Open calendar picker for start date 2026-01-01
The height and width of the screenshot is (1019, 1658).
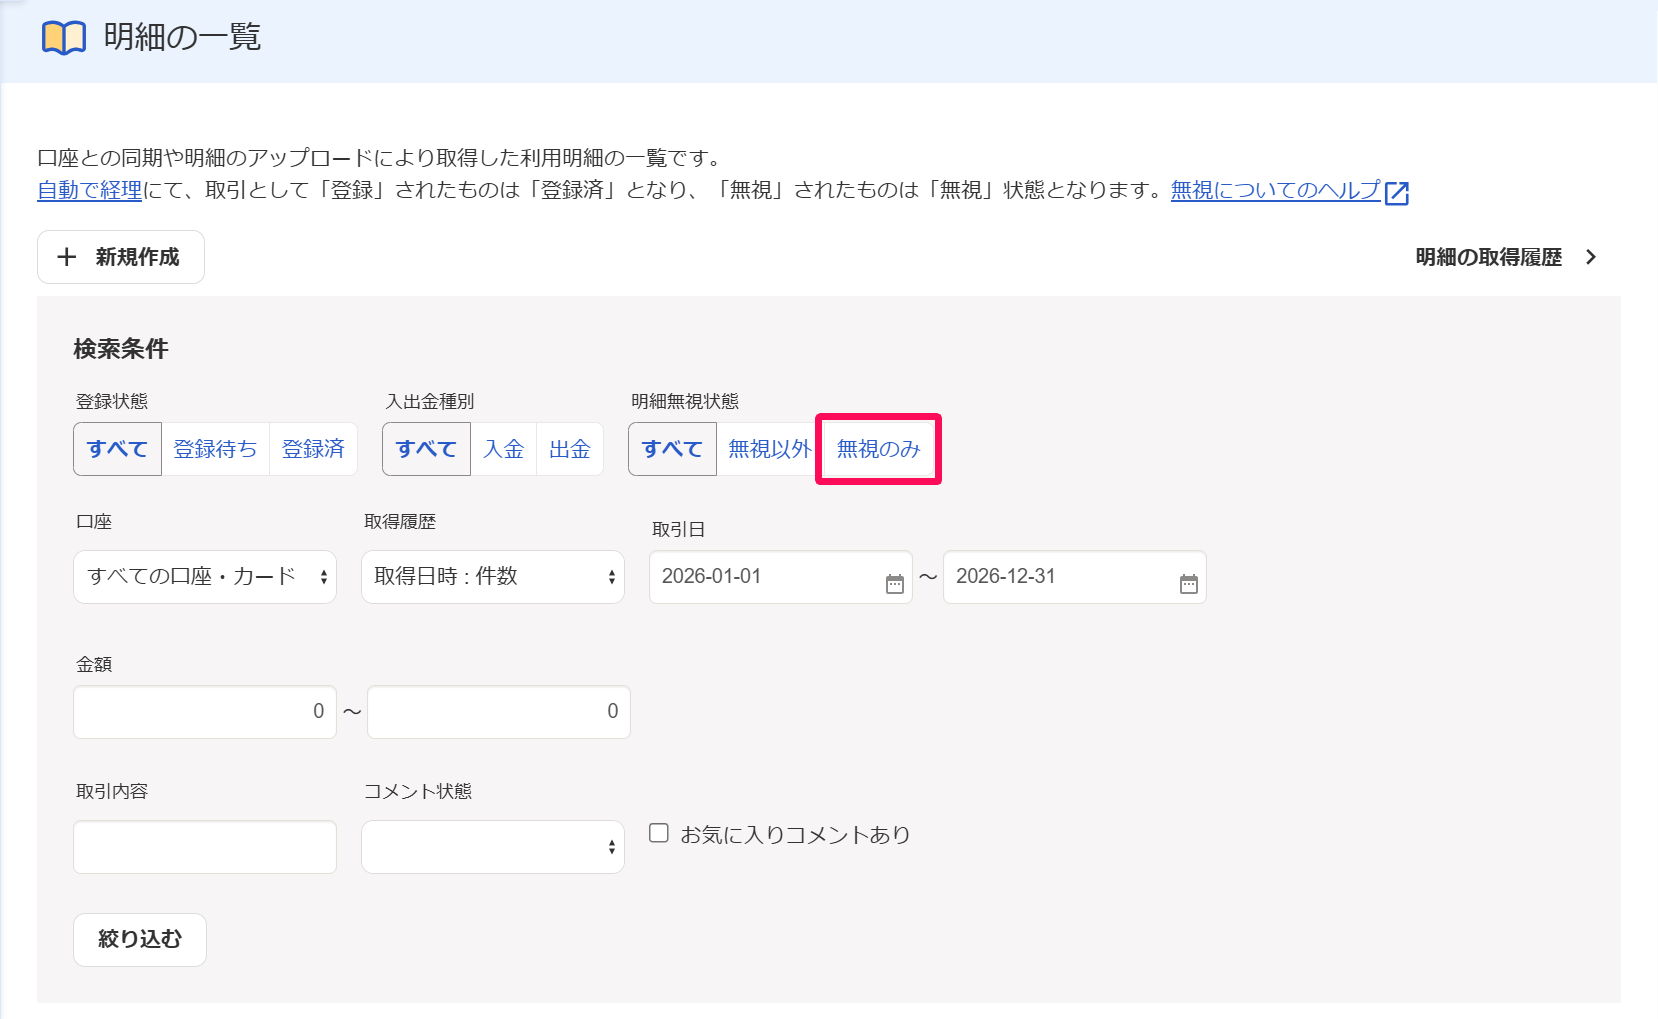895,584
